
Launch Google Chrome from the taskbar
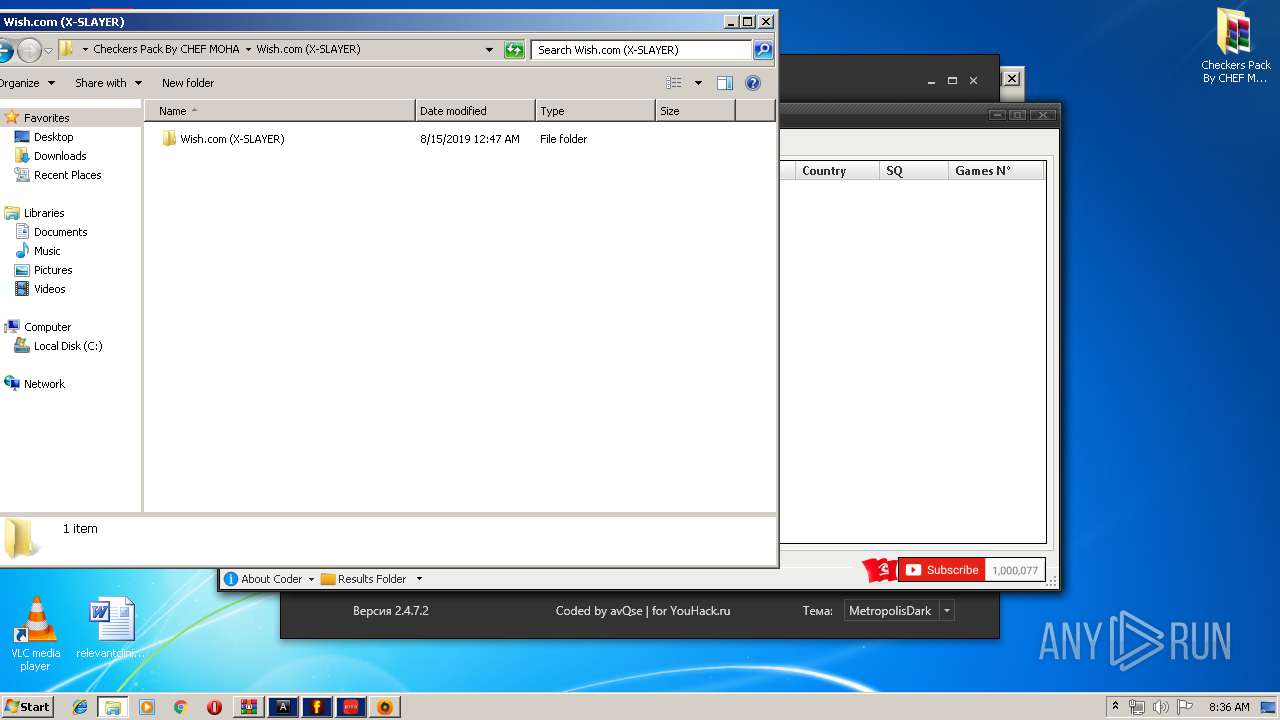[x=180, y=707]
